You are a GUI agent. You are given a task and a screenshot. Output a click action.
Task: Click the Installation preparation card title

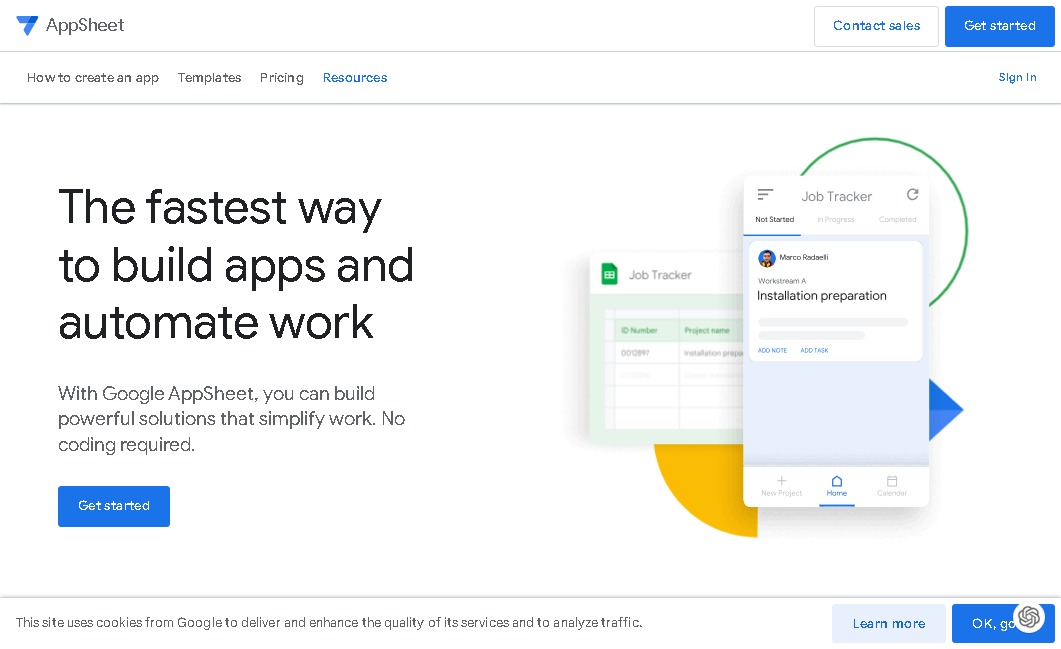[821, 296]
